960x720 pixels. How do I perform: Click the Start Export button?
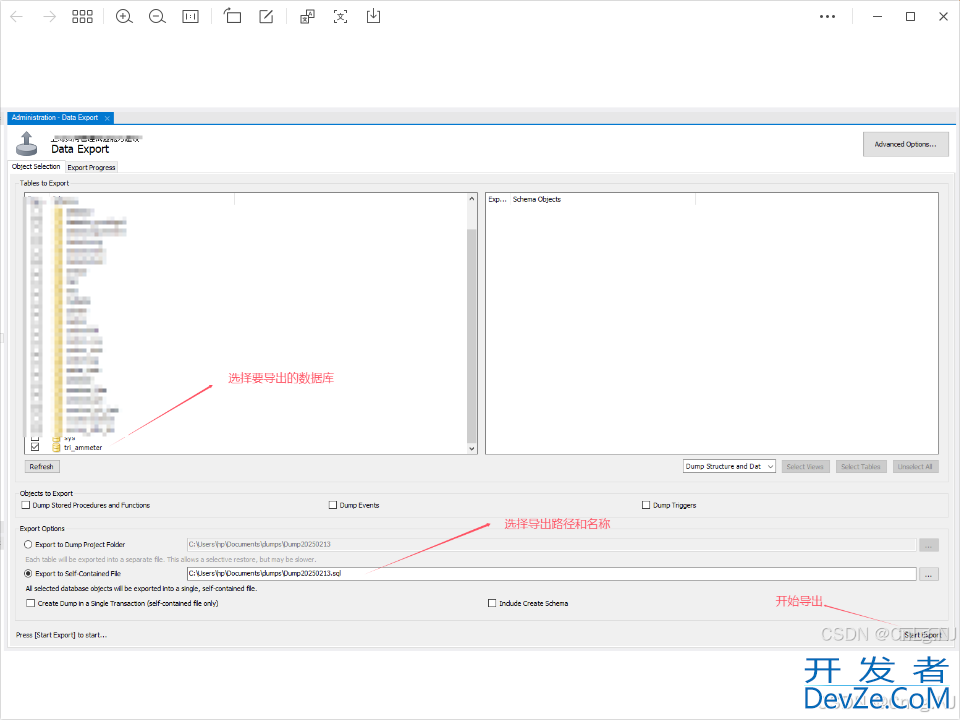923,635
